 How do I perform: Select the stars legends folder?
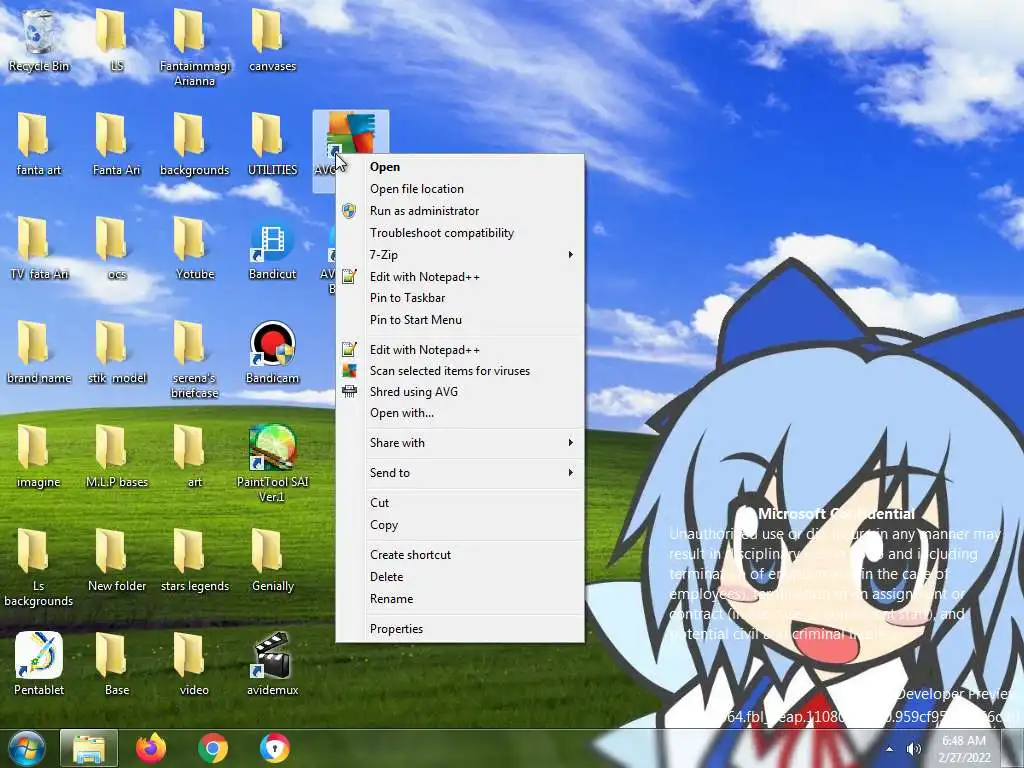pos(195,560)
